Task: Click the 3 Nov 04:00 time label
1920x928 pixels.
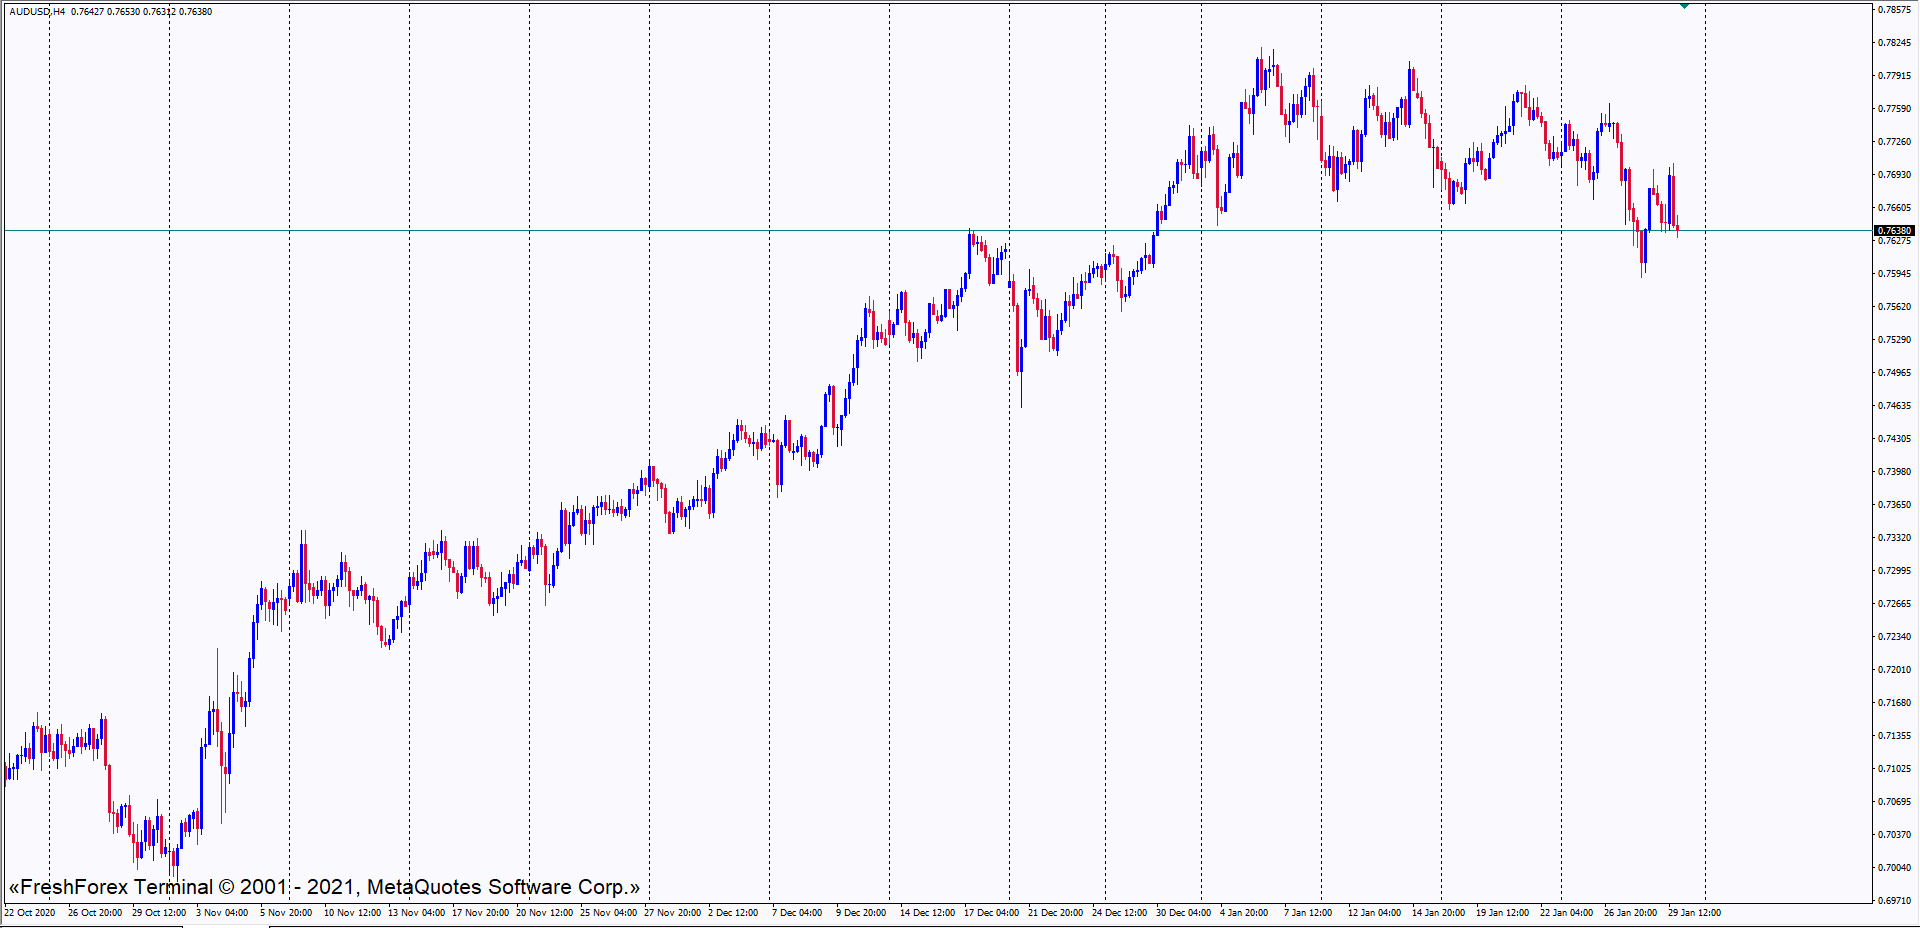Action: [x=222, y=913]
